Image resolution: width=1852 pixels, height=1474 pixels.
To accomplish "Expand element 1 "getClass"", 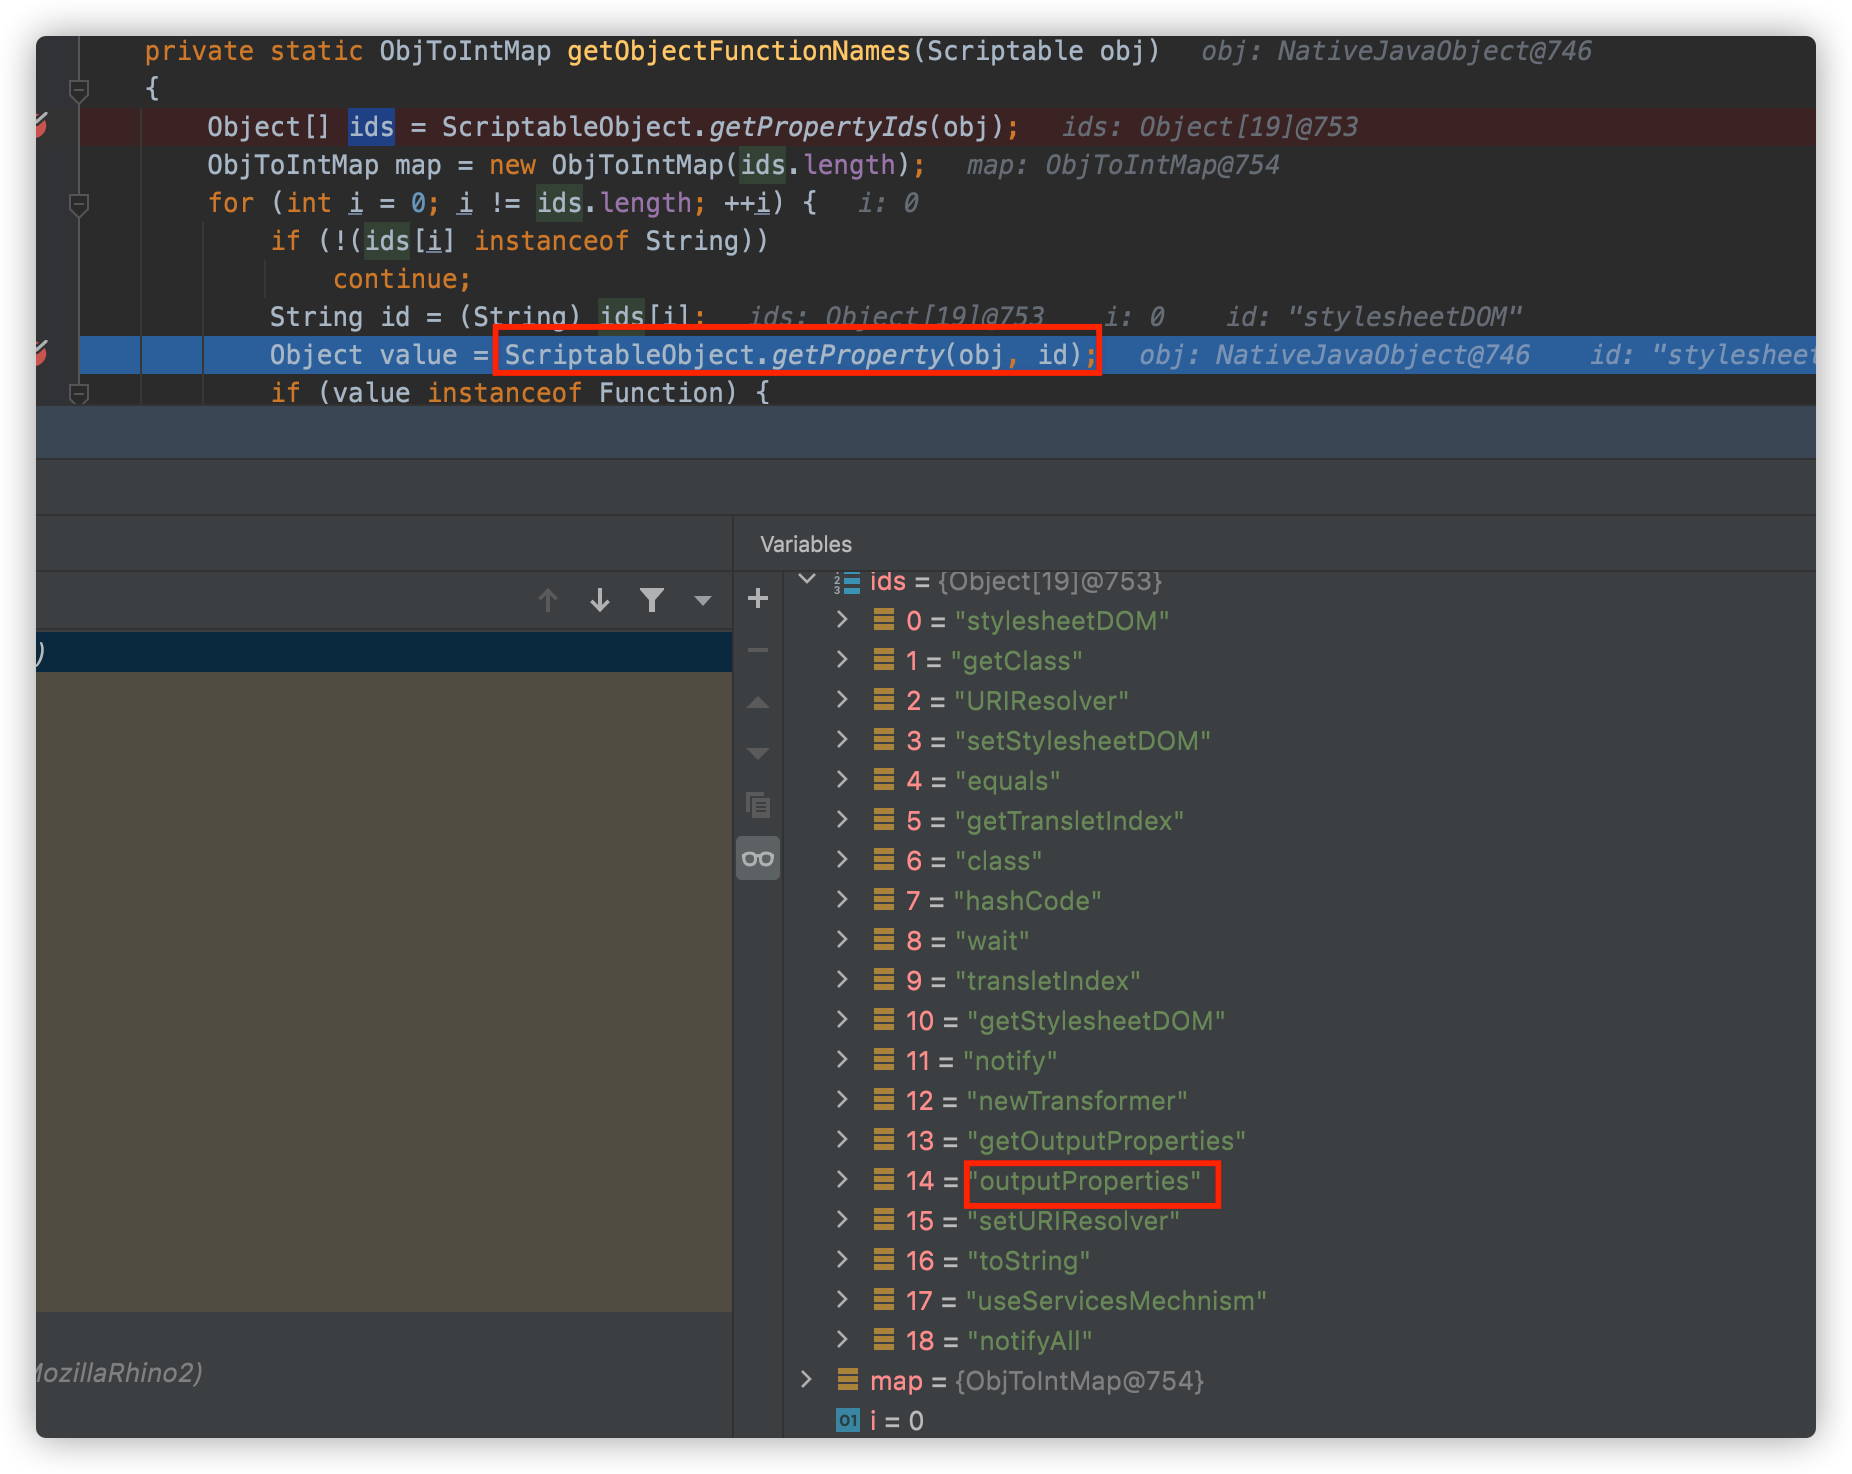I will 842,660.
